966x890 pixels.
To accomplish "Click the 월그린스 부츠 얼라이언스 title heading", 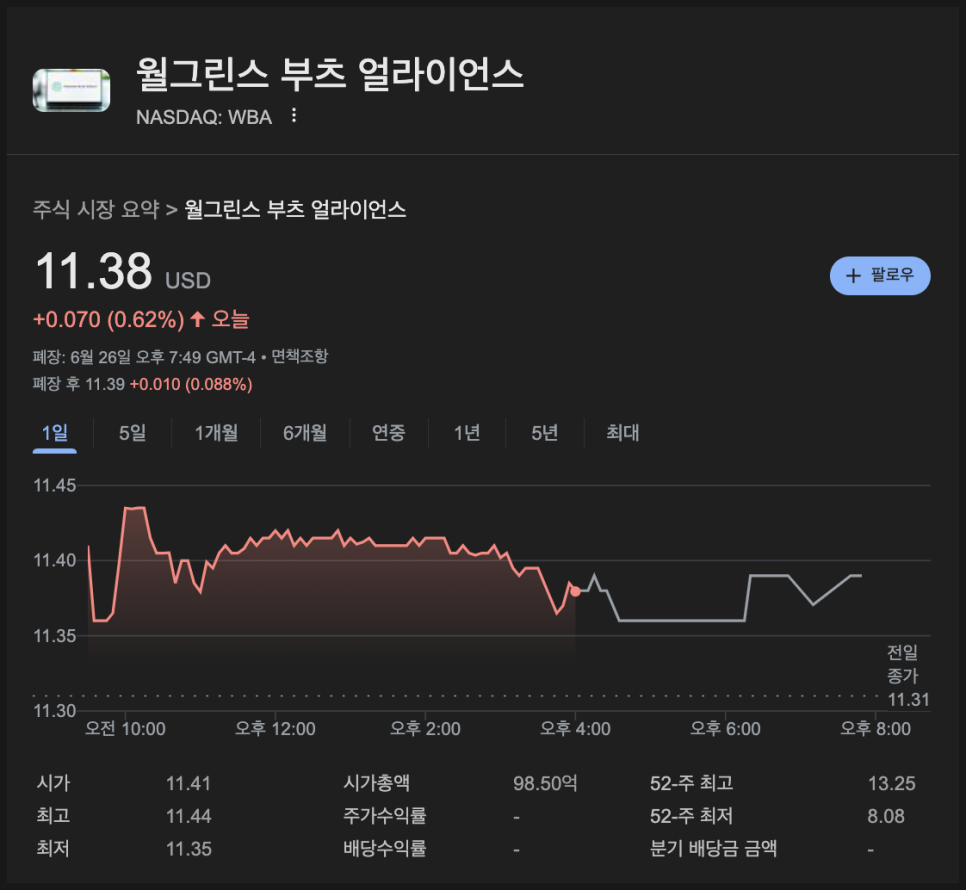I will click(330, 74).
